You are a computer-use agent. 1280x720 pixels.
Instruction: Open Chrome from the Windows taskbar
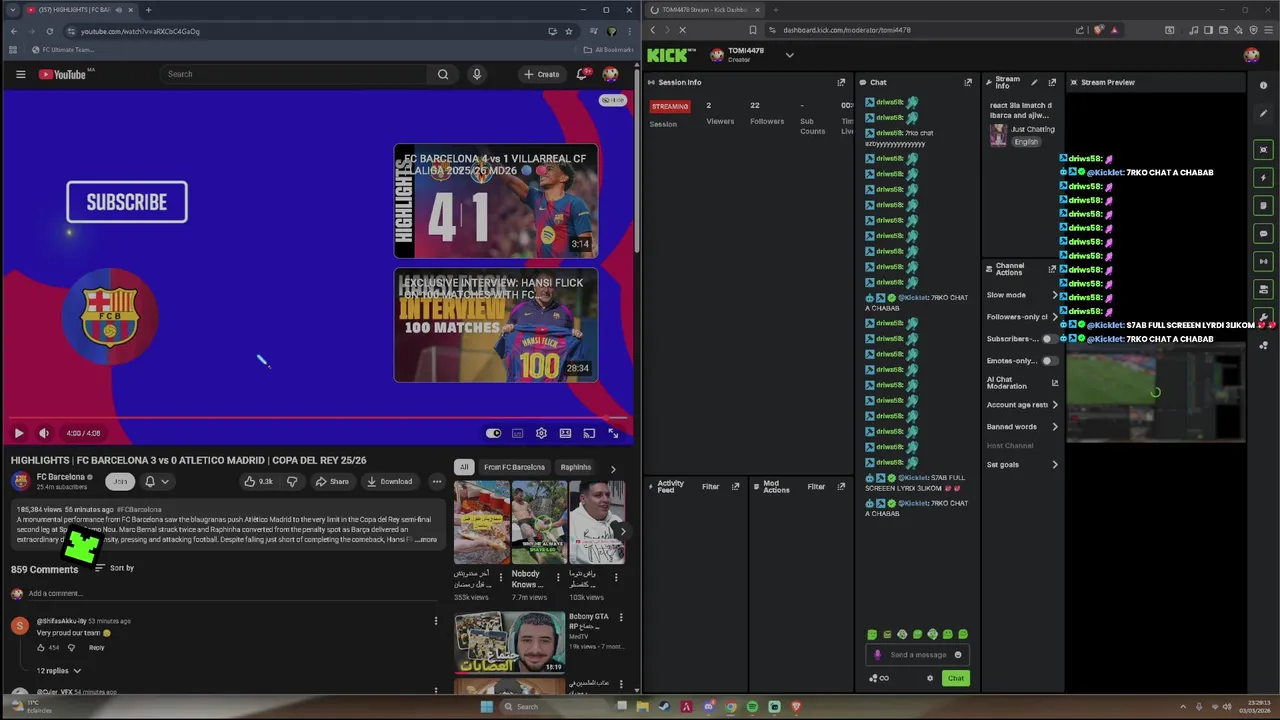[x=730, y=707]
